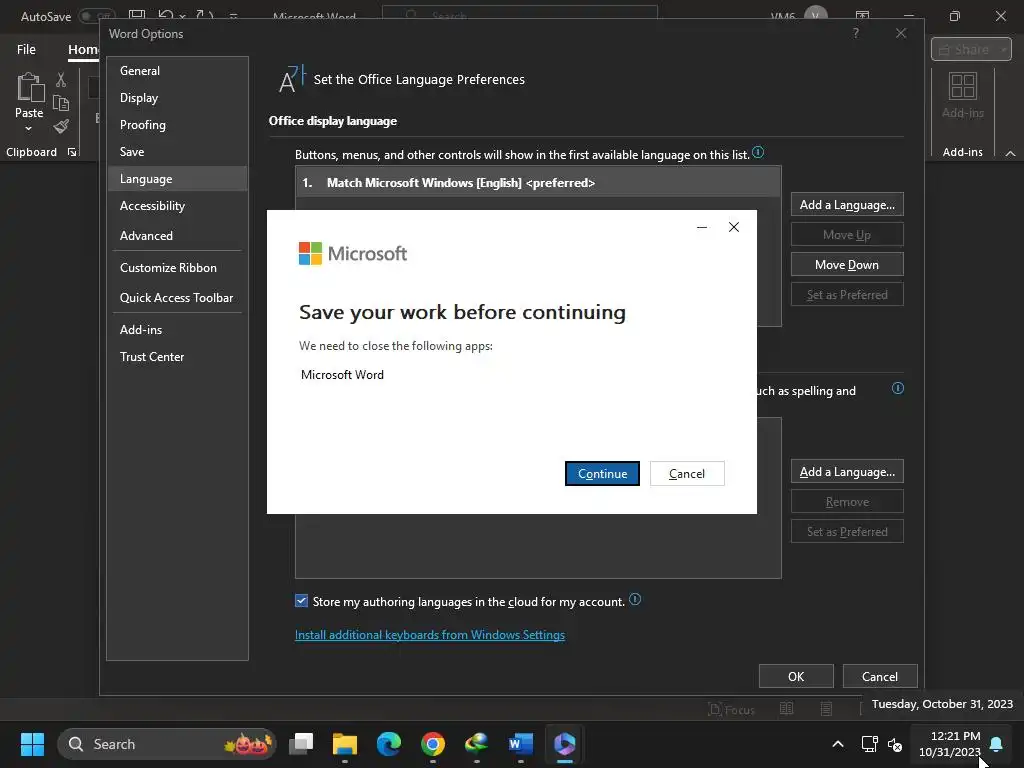Open the Customize Ribbon category

(177, 268)
